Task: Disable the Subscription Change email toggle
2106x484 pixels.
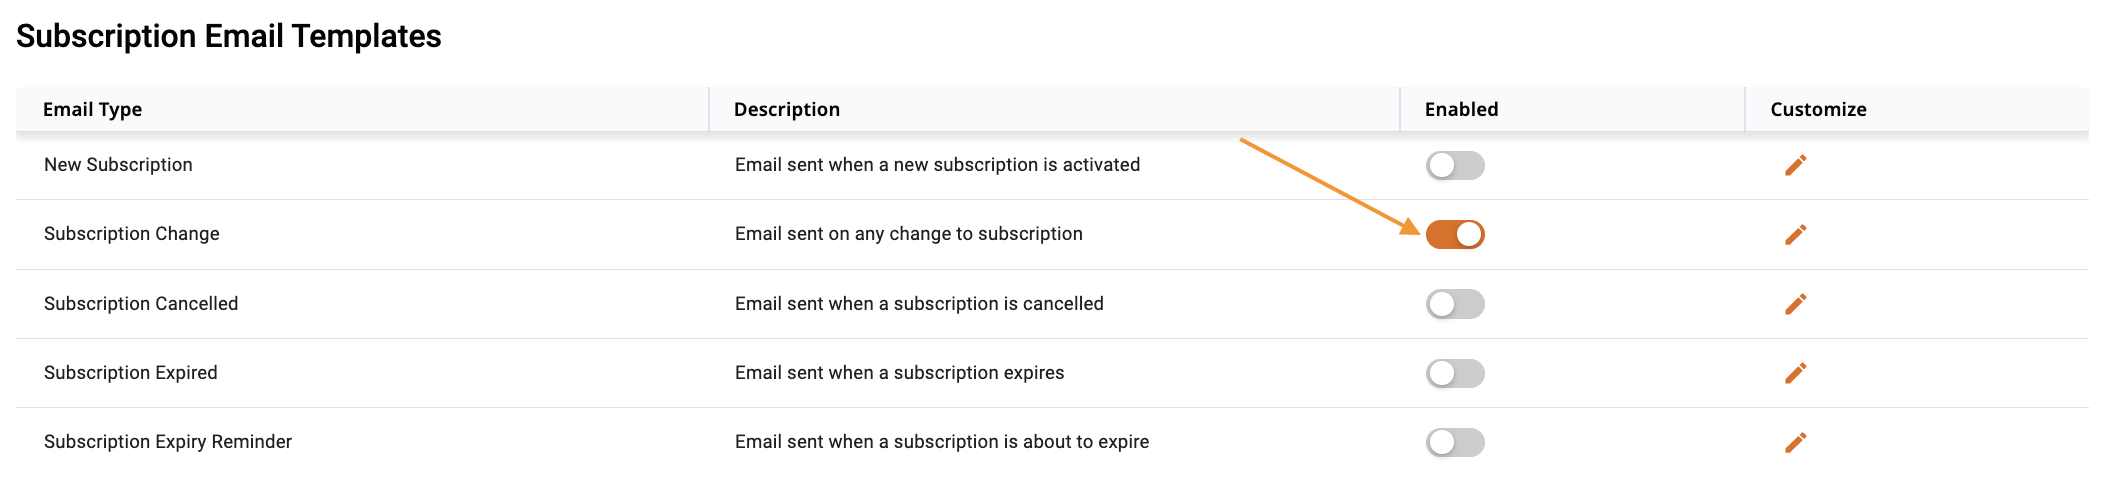Action: pos(1455,234)
